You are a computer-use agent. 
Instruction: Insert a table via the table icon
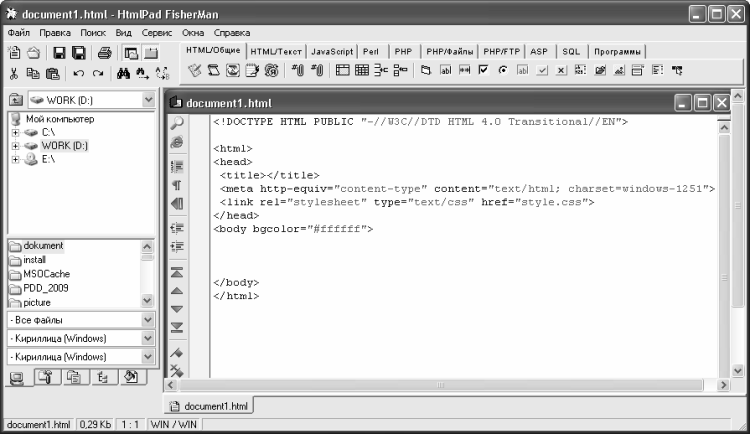[362, 70]
